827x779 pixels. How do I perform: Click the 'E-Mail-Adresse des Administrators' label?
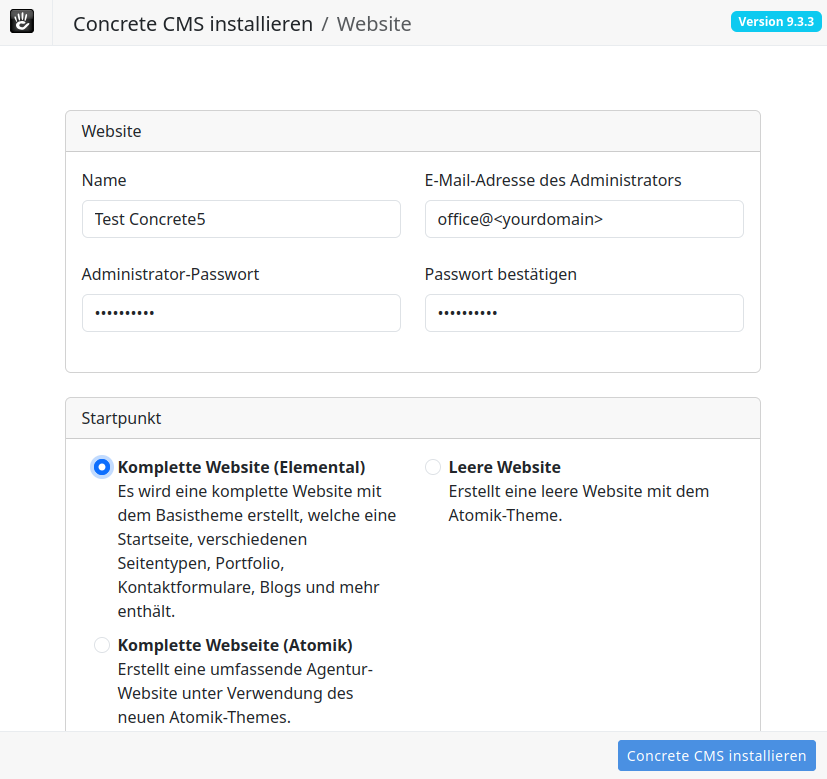click(x=553, y=180)
